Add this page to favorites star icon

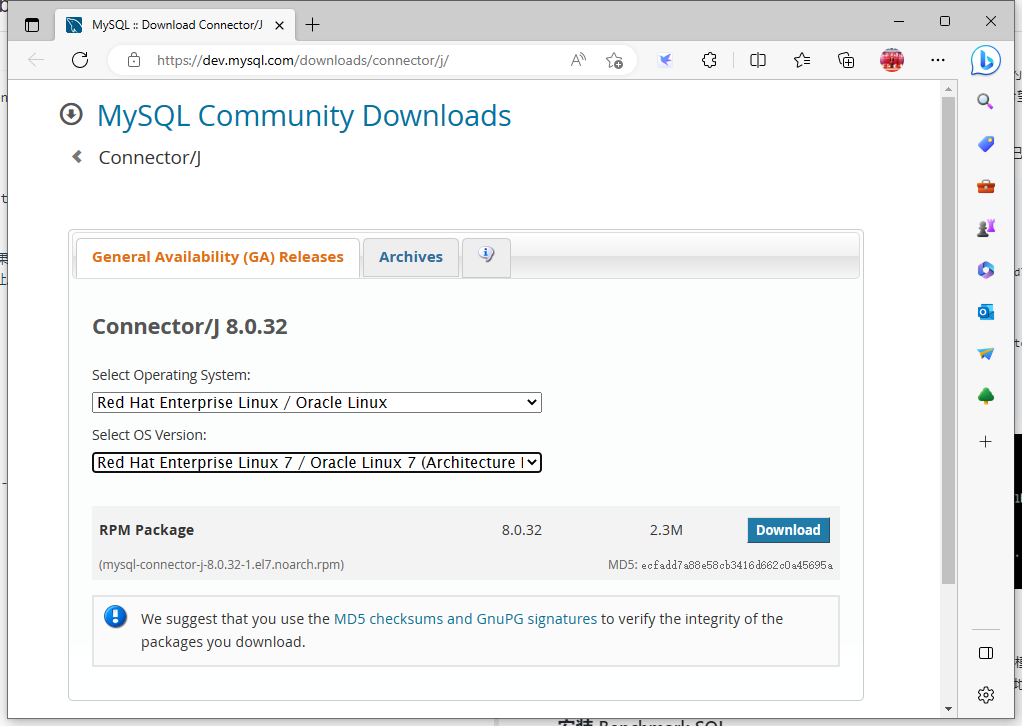(x=614, y=60)
